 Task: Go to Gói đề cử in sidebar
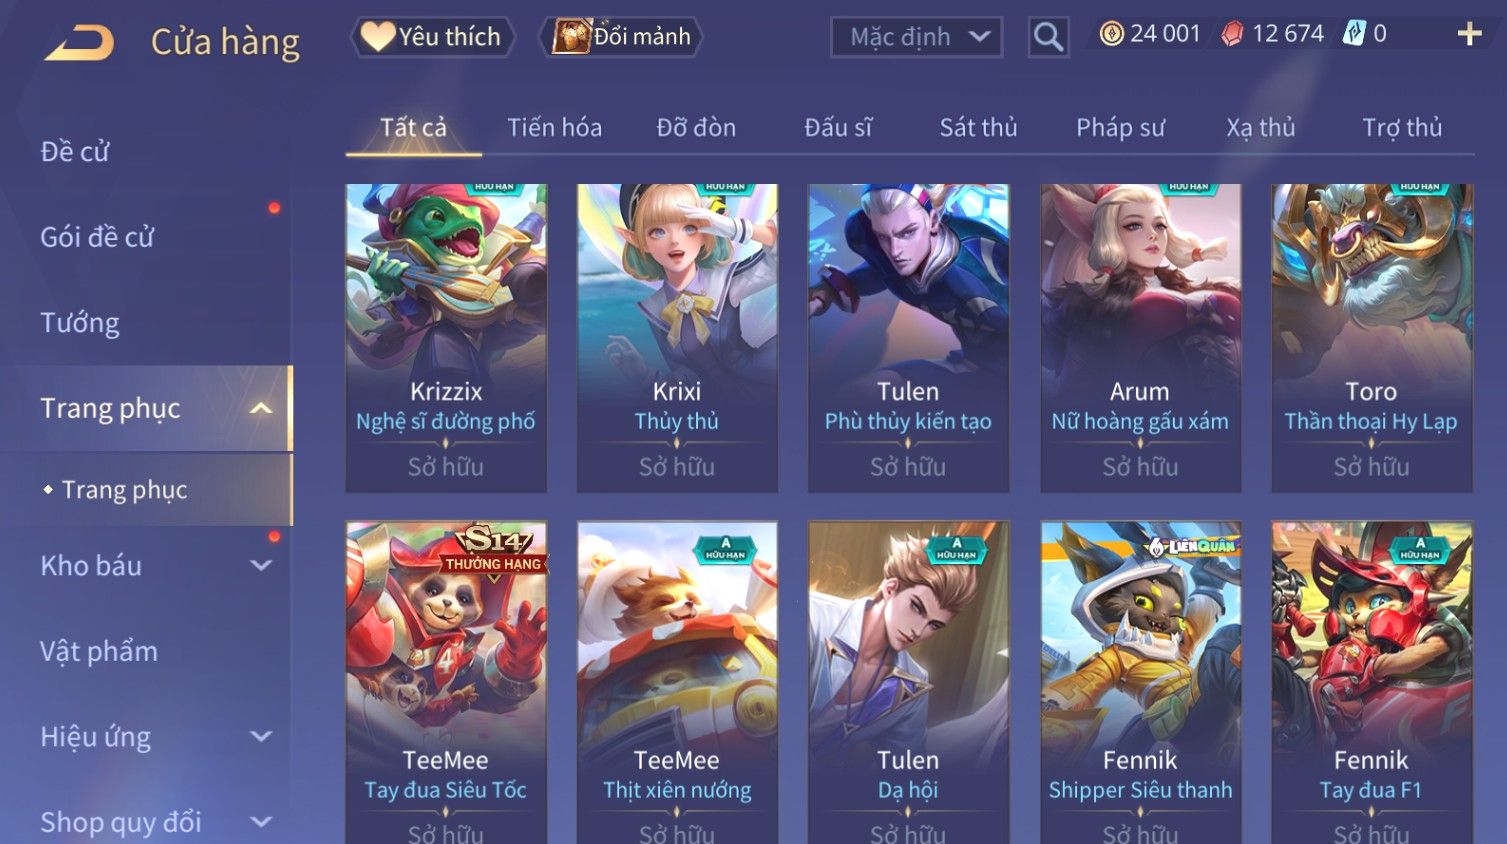(x=97, y=238)
